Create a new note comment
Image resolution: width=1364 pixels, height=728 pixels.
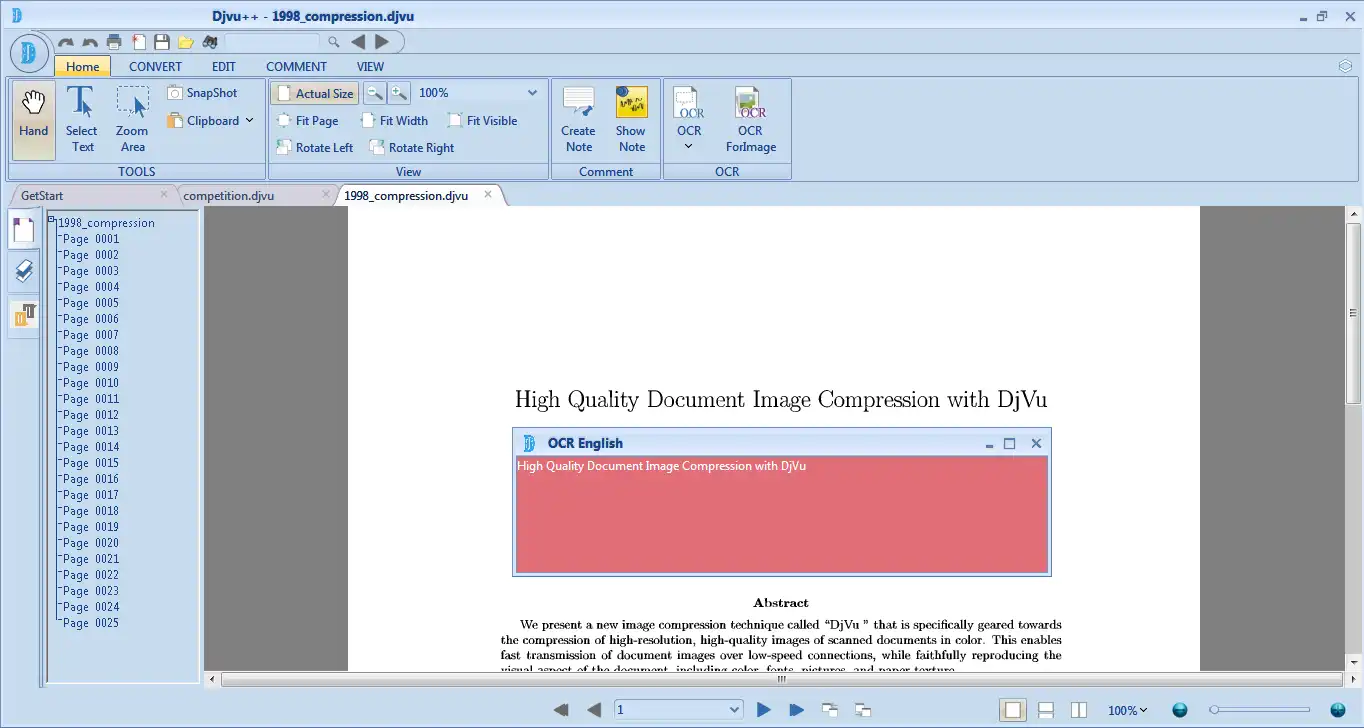pyautogui.click(x=578, y=121)
